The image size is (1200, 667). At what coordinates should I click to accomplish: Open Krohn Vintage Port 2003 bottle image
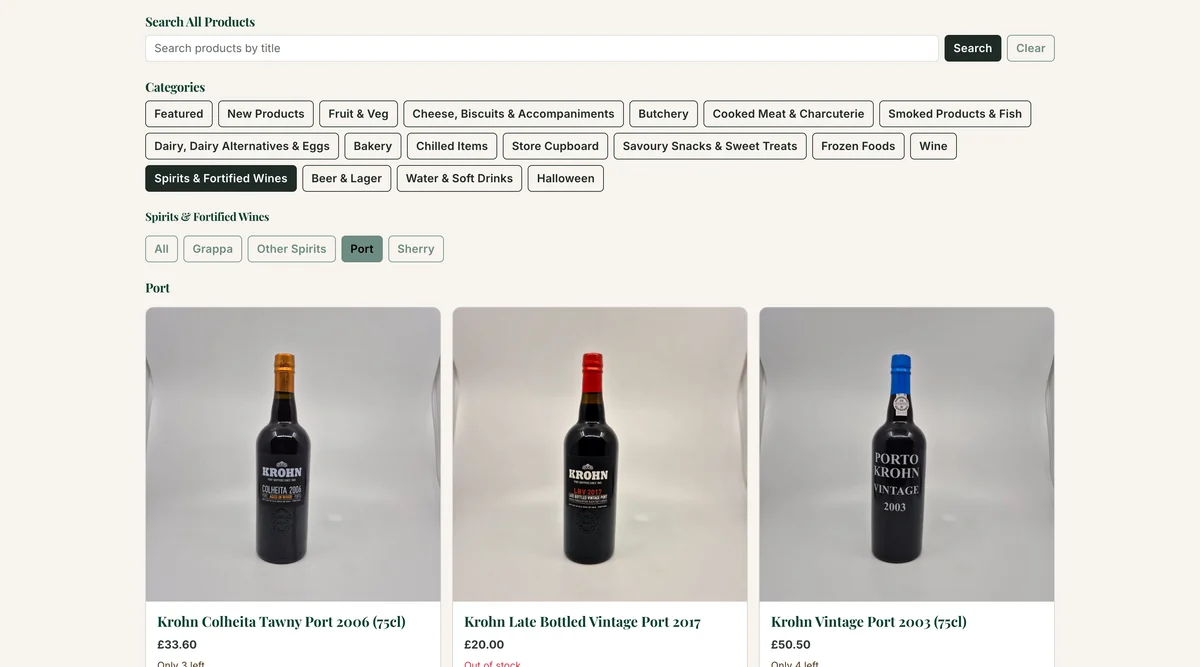[x=907, y=454]
